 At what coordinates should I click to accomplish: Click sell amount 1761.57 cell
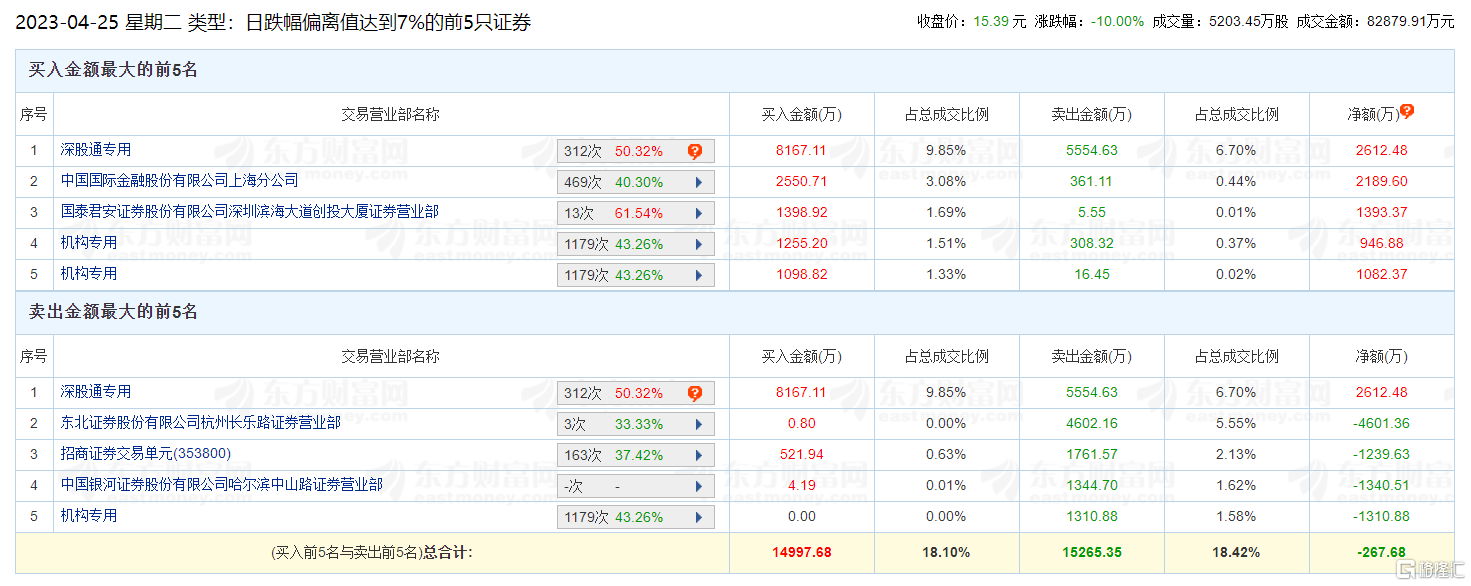click(x=1092, y=455)
